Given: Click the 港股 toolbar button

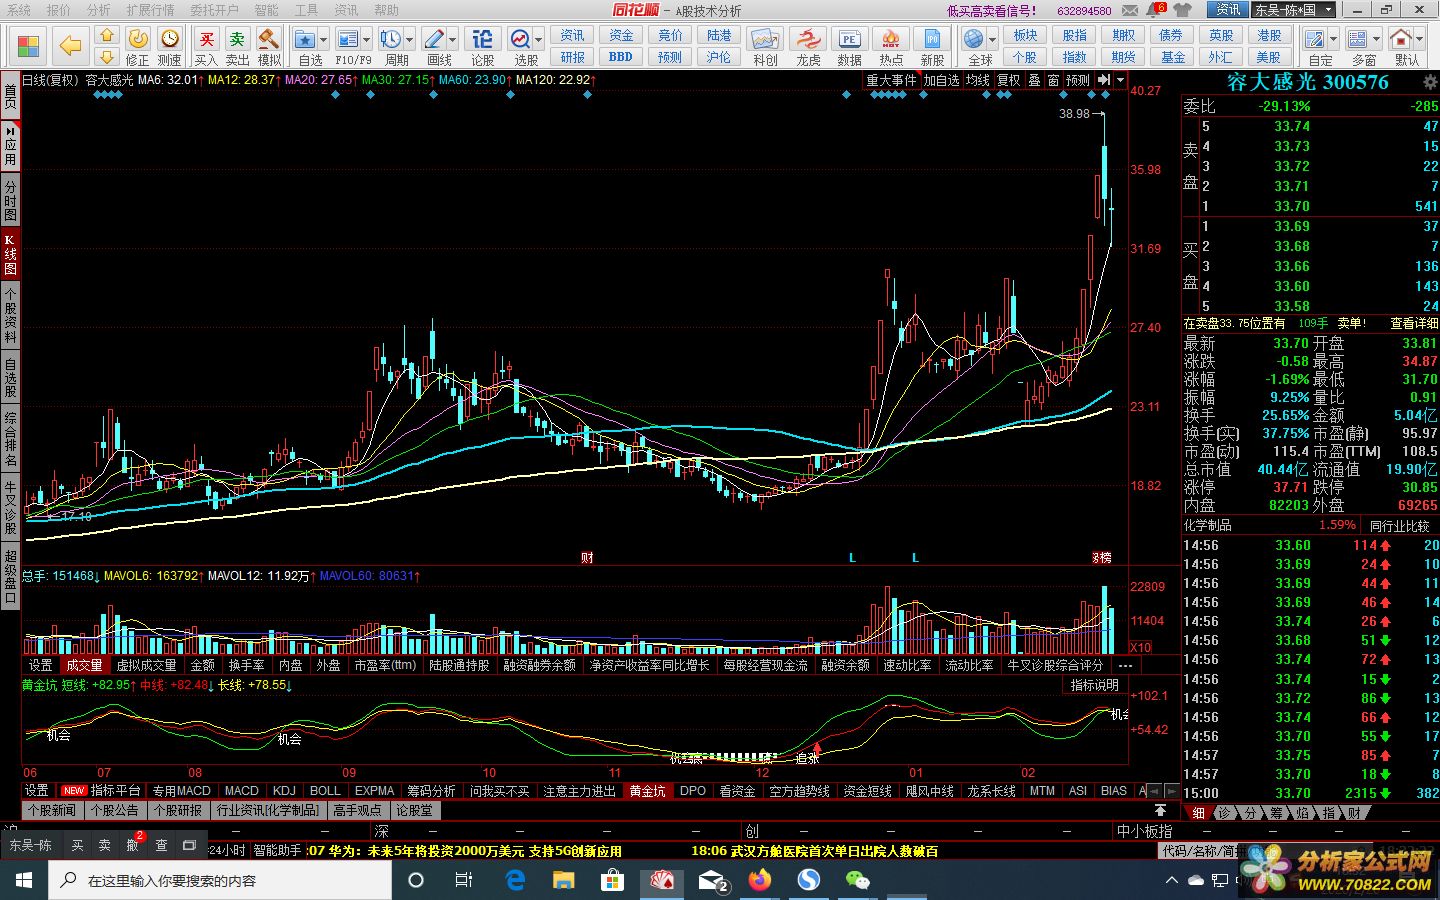Looking at the screenshot, I should 1269,35.
